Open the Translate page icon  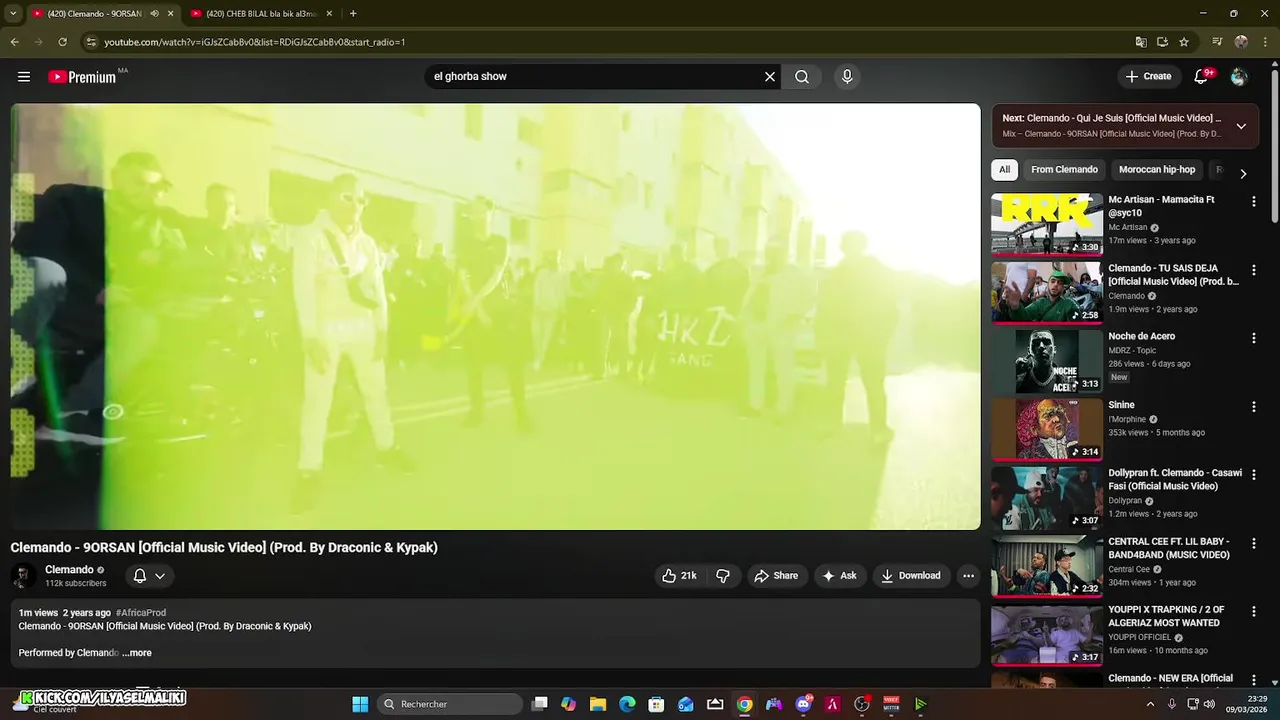1141,42
